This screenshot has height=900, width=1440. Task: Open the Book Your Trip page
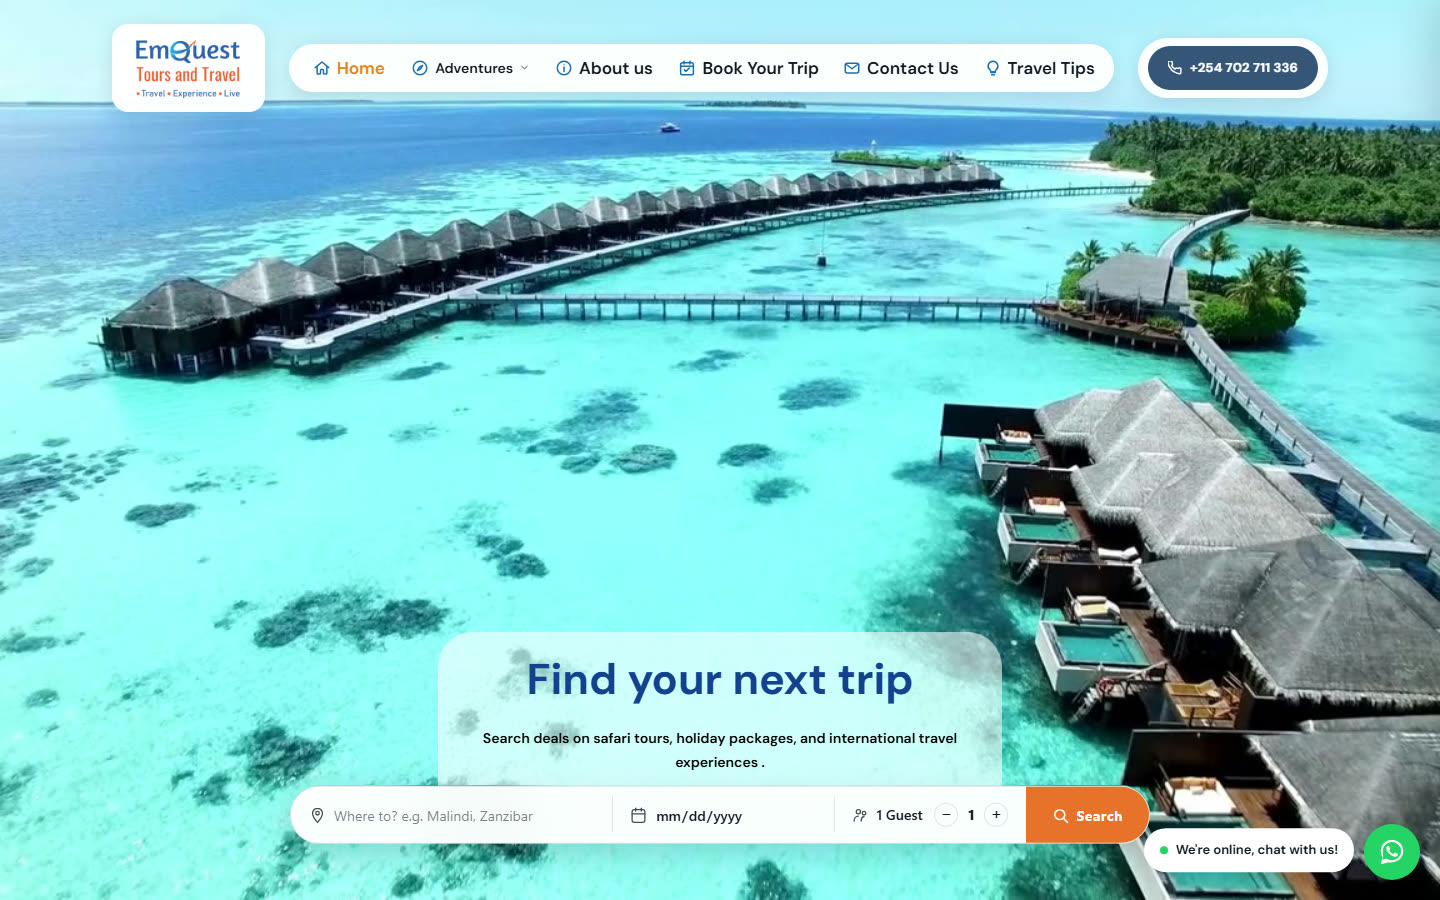point(749,68)
